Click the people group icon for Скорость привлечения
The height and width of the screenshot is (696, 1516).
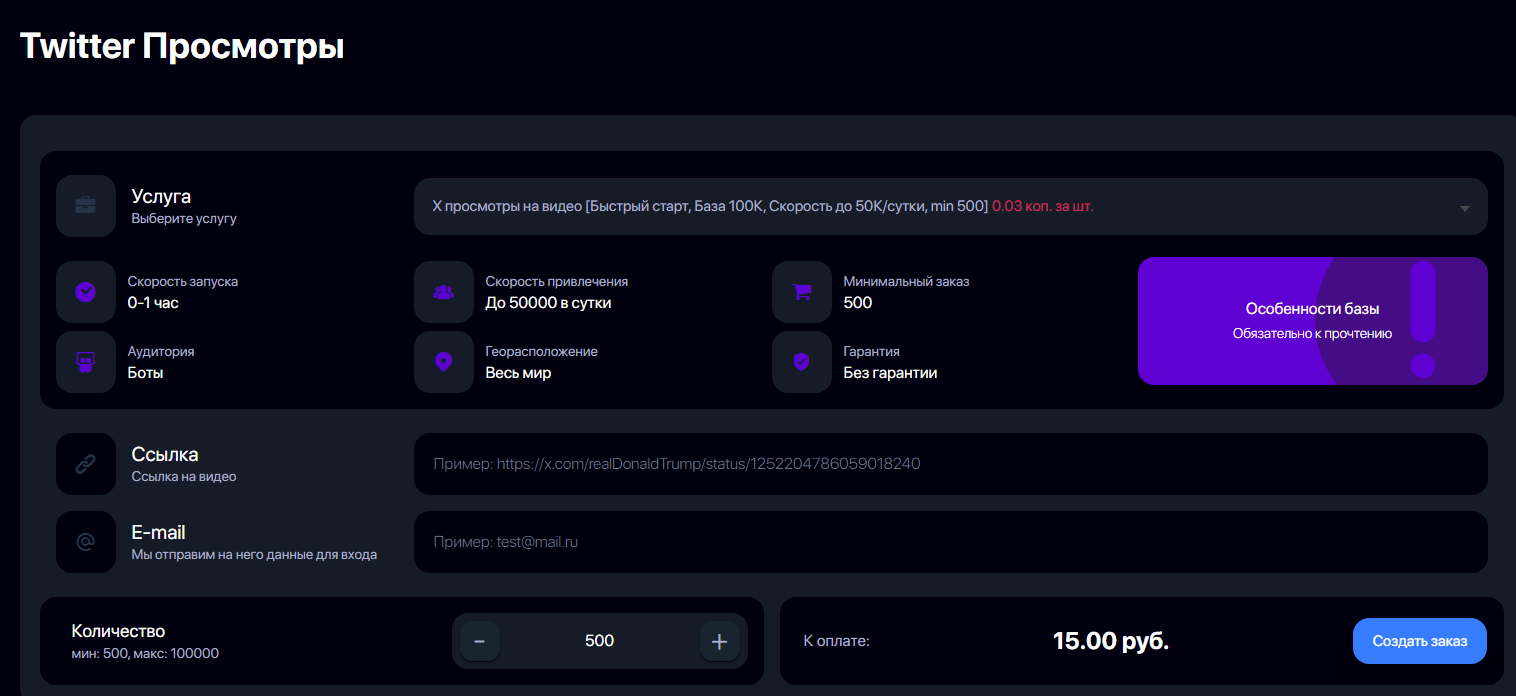pos(444,292)
